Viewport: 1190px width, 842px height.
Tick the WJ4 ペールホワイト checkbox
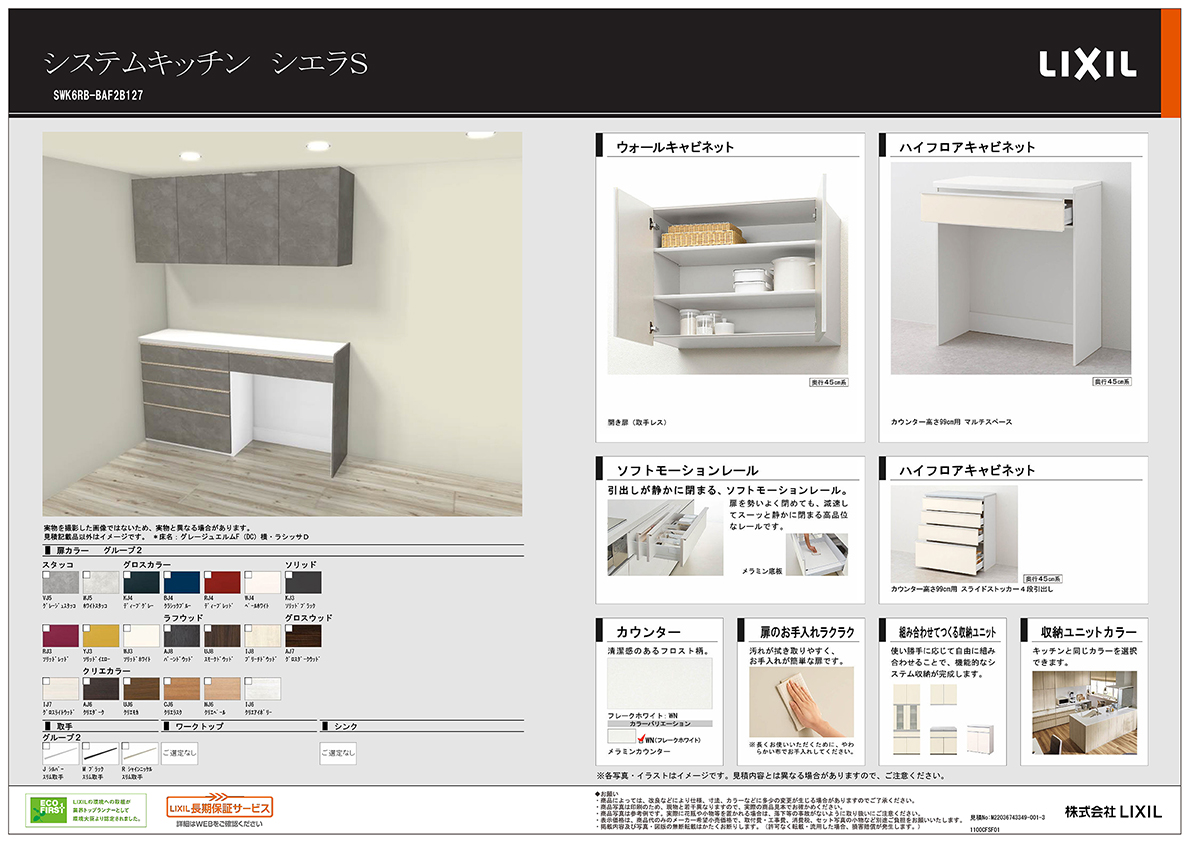pyautogui.click(x=249, y=576)
